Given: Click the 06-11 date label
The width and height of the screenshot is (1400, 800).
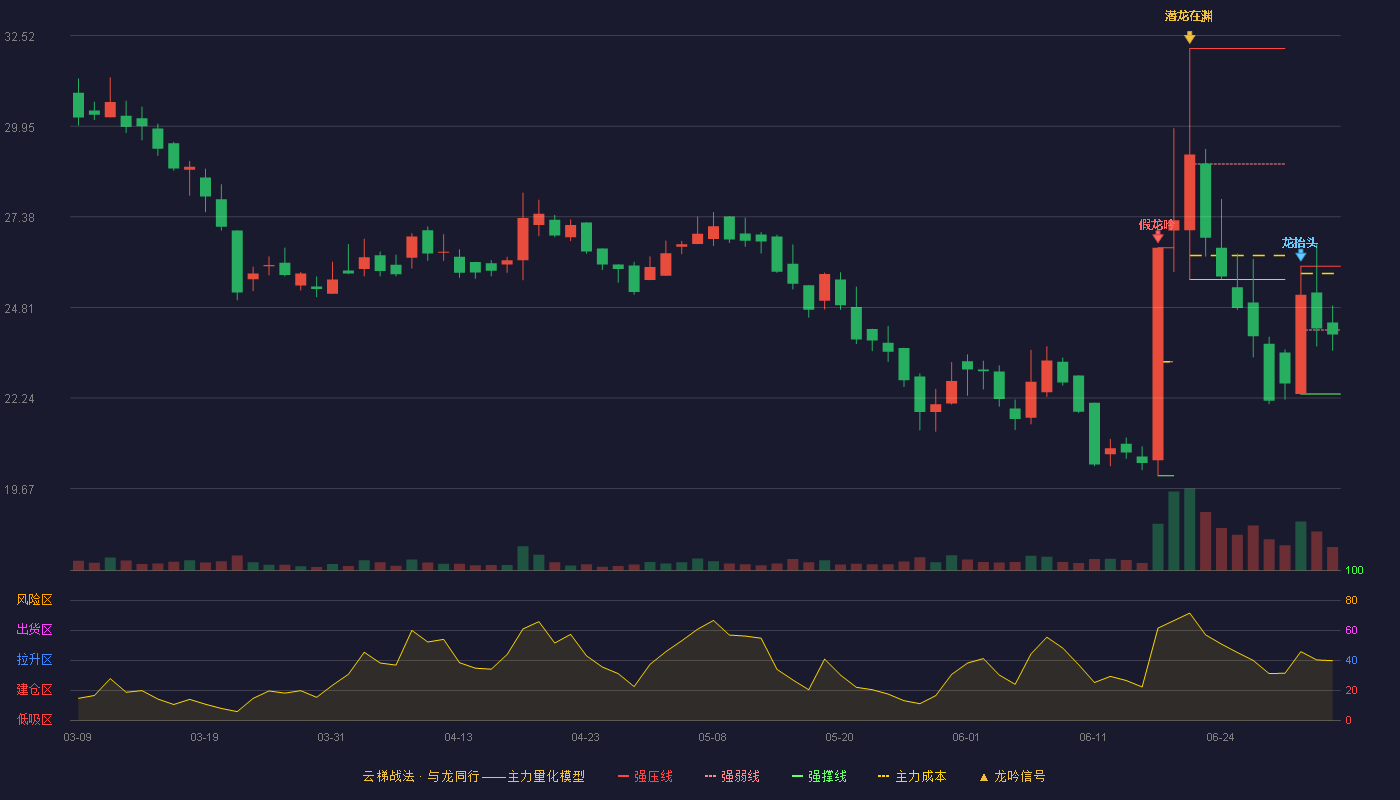Looking at the screenshot, I should point(1093,737).
